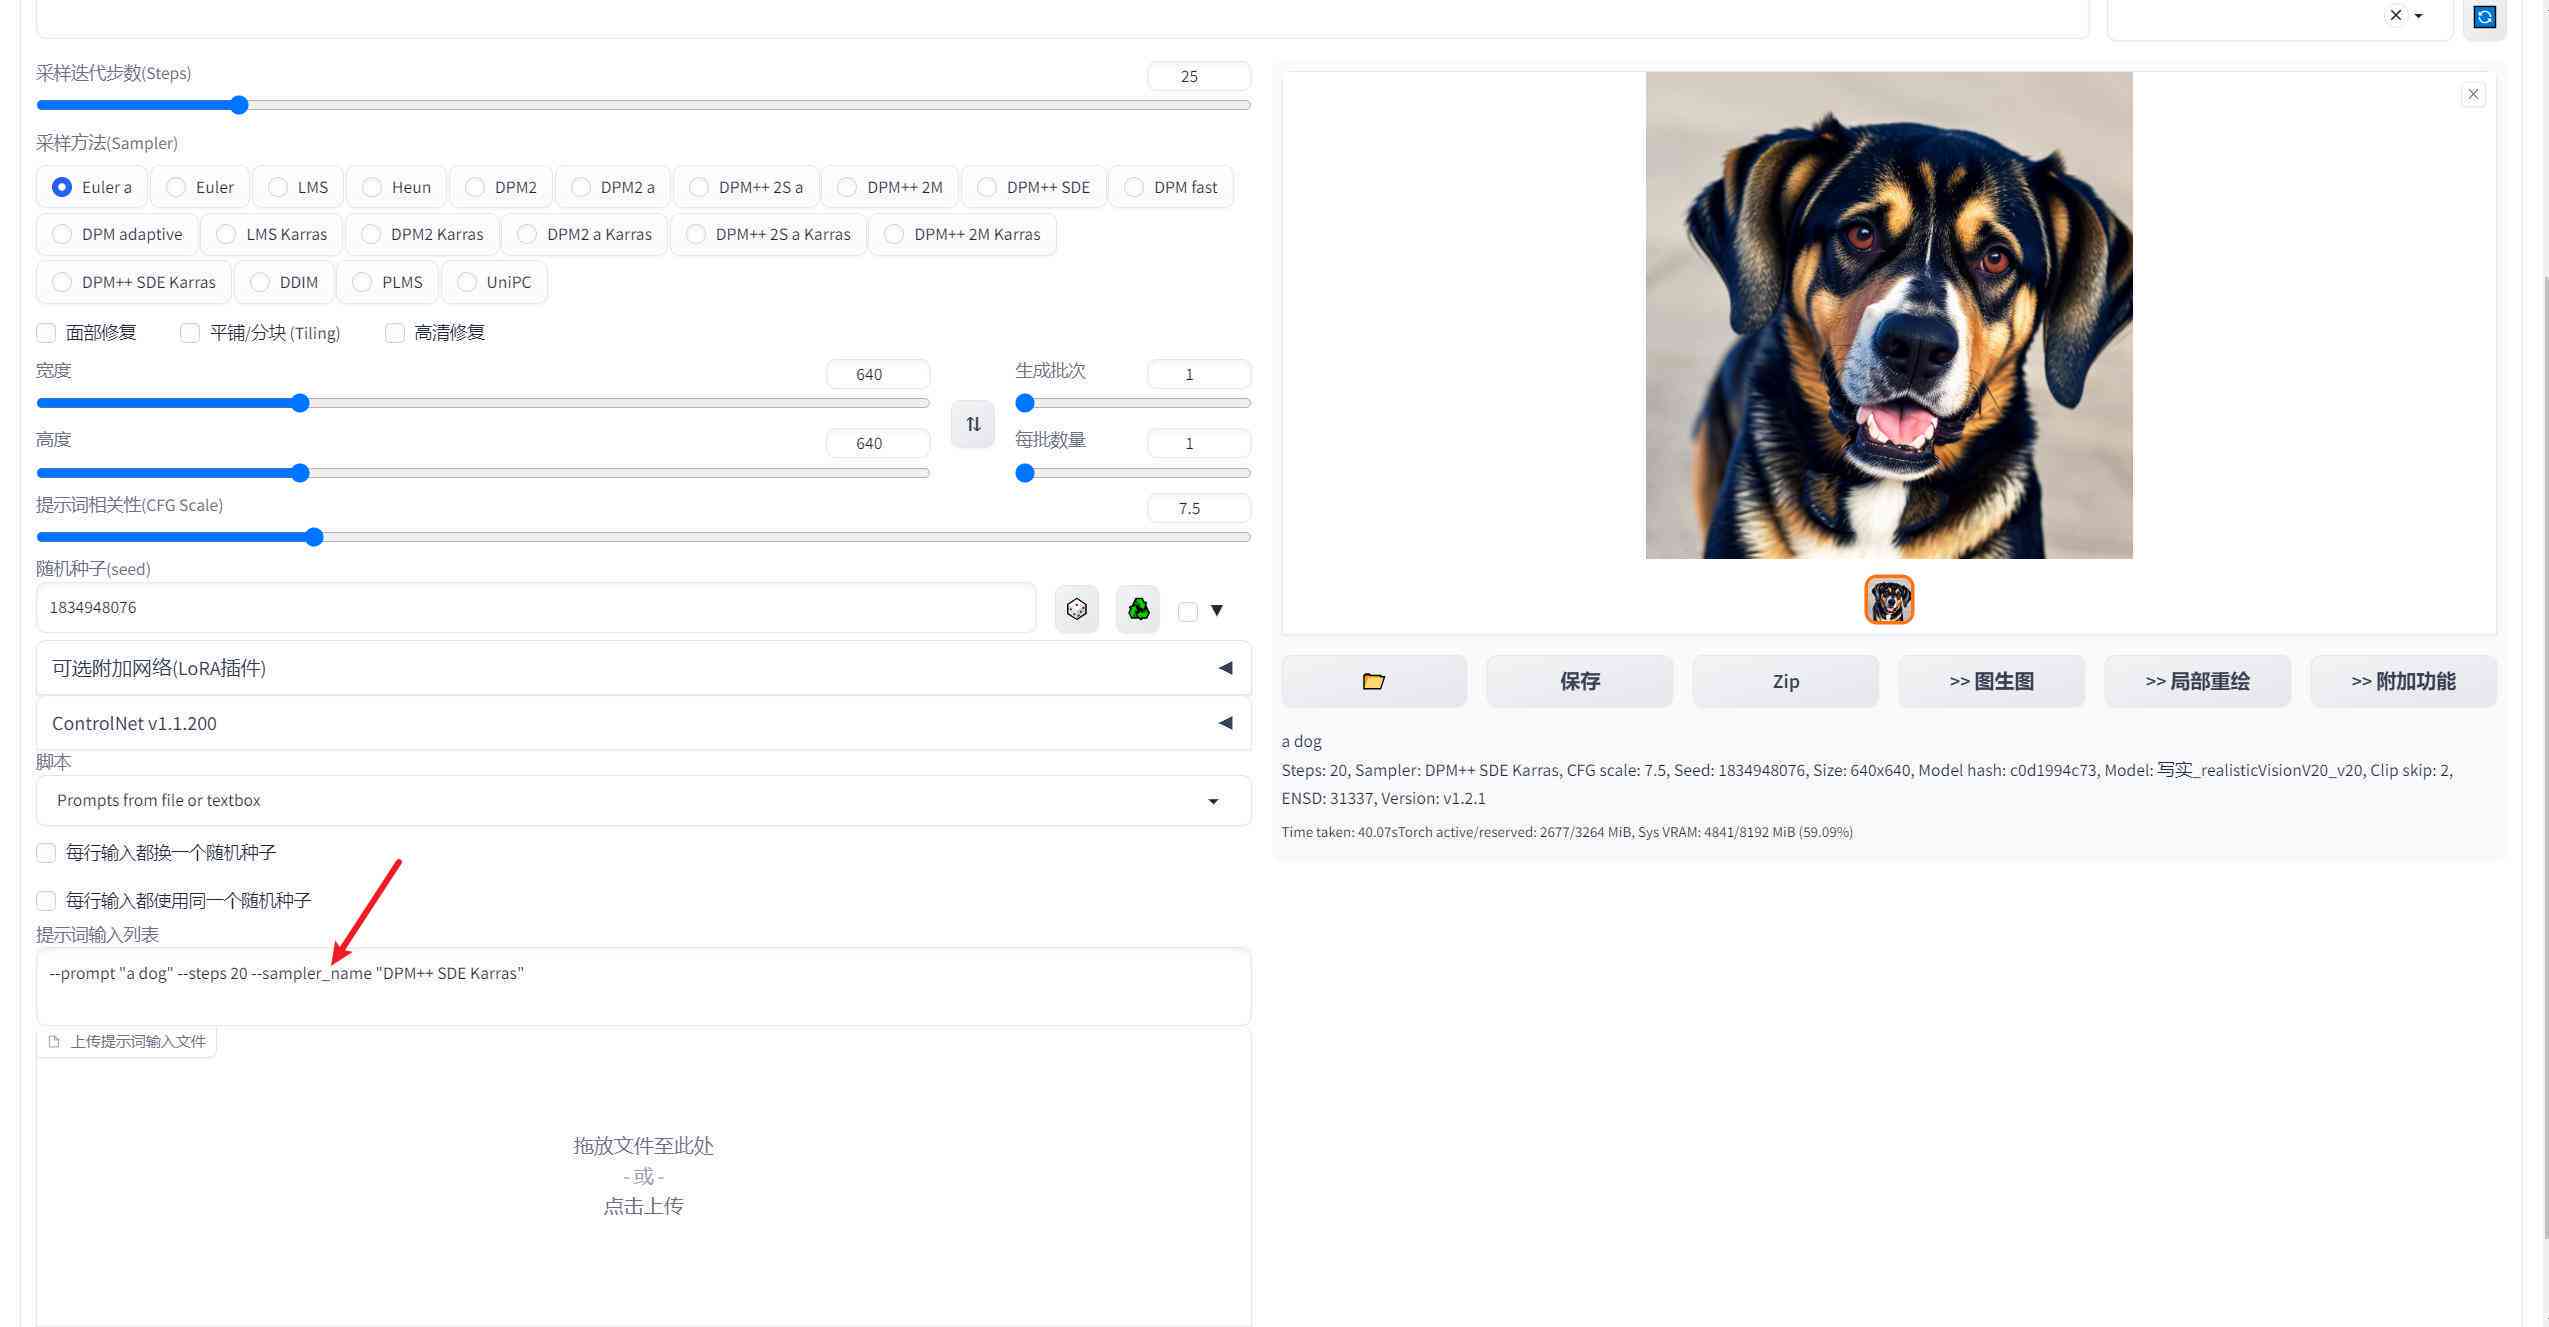Adjust the Steps slider
This screenshot has height=1327, width=2549.
(643, 105)
